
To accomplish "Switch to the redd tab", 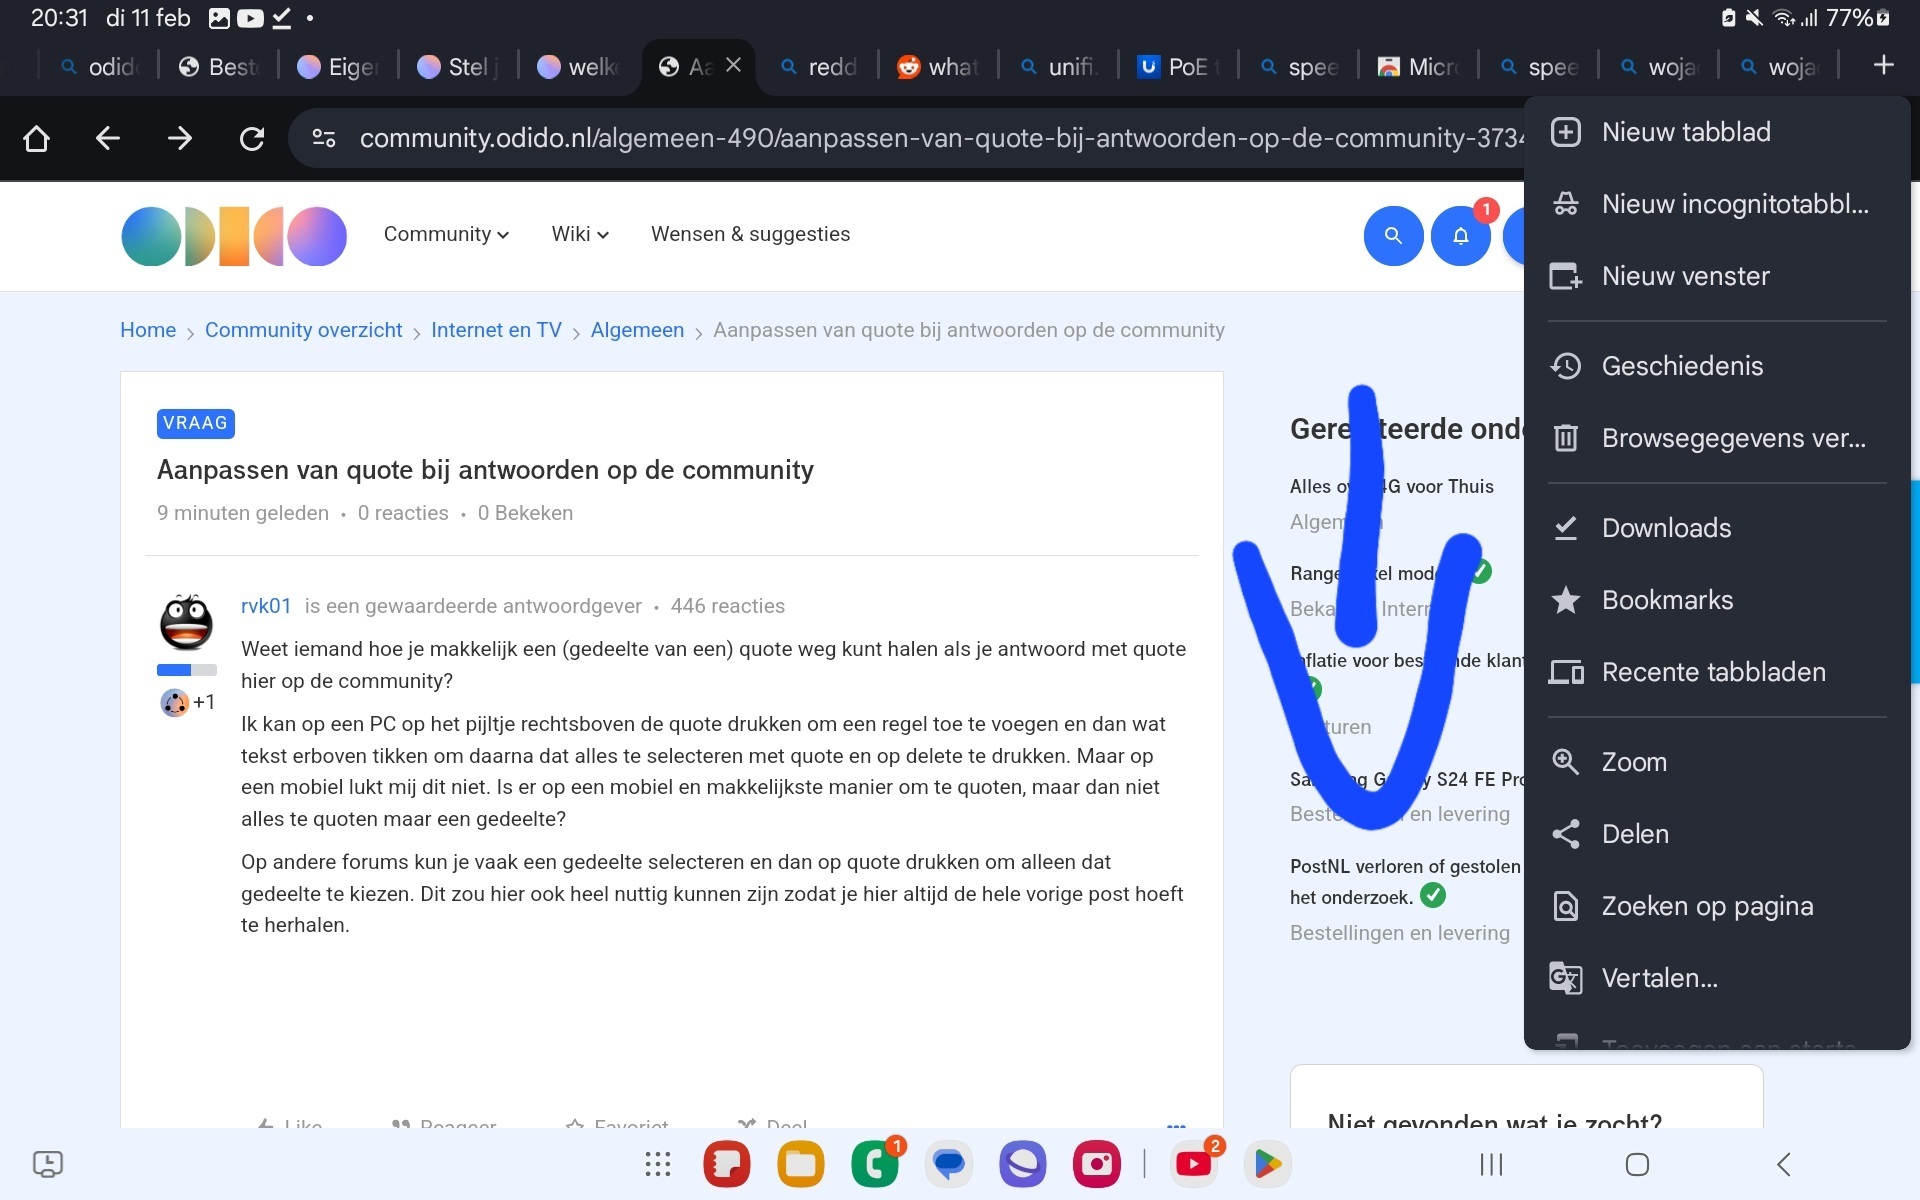I will coord(819,67).
